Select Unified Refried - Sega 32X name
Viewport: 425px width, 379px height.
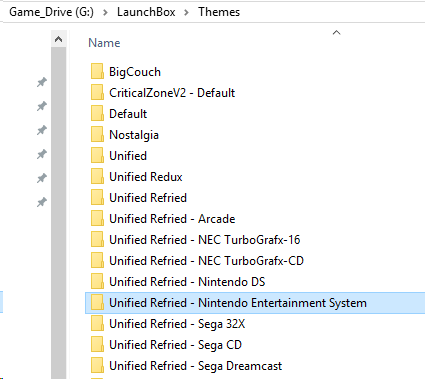(177, 324)
